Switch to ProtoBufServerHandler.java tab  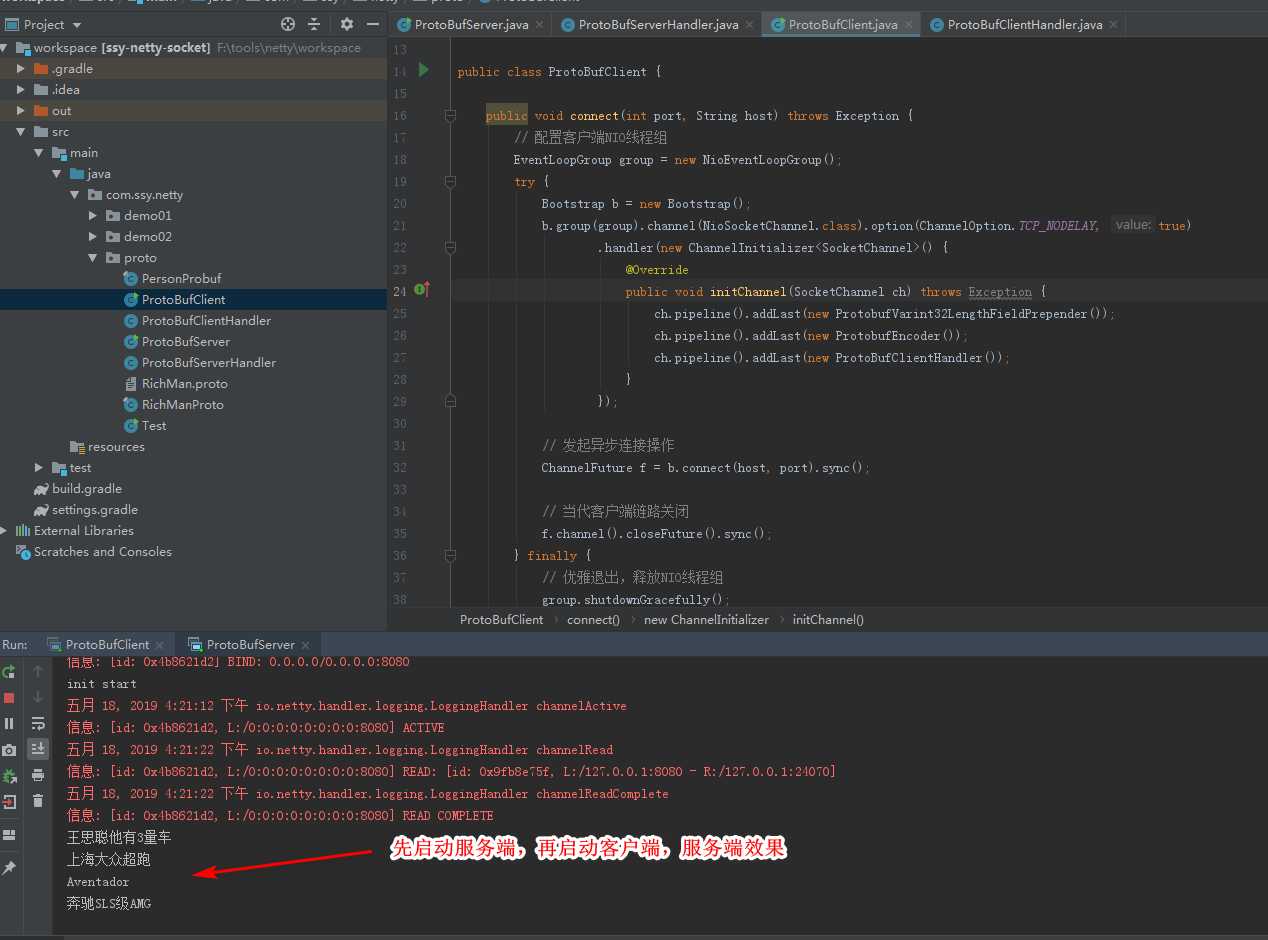(x=658, y=24)
